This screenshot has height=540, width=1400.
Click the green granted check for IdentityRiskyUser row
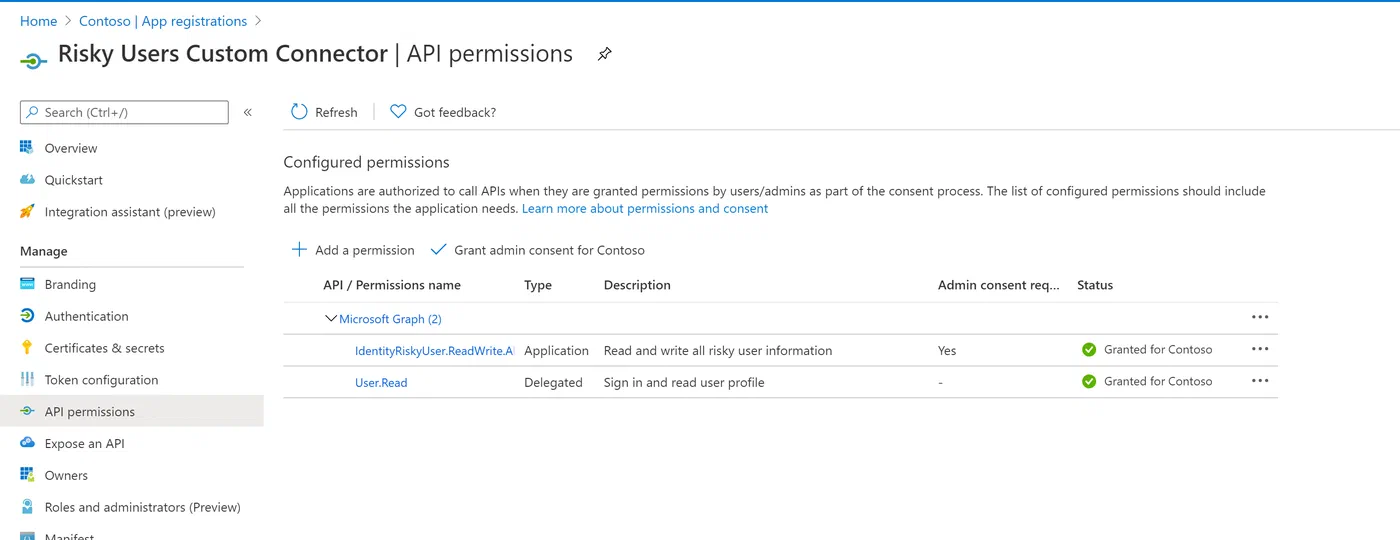click(1089, 350)
